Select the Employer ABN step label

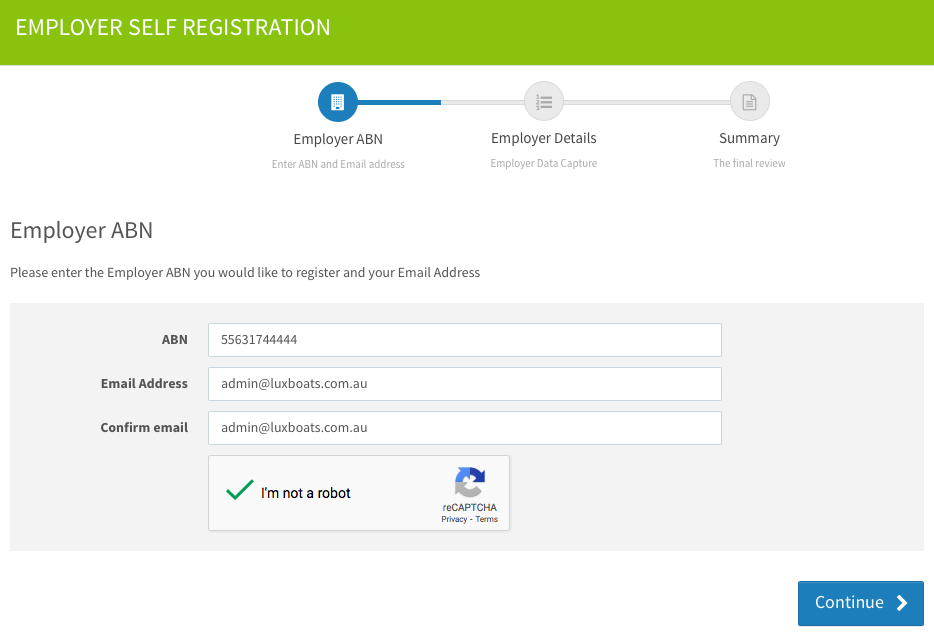click(338, 139)
